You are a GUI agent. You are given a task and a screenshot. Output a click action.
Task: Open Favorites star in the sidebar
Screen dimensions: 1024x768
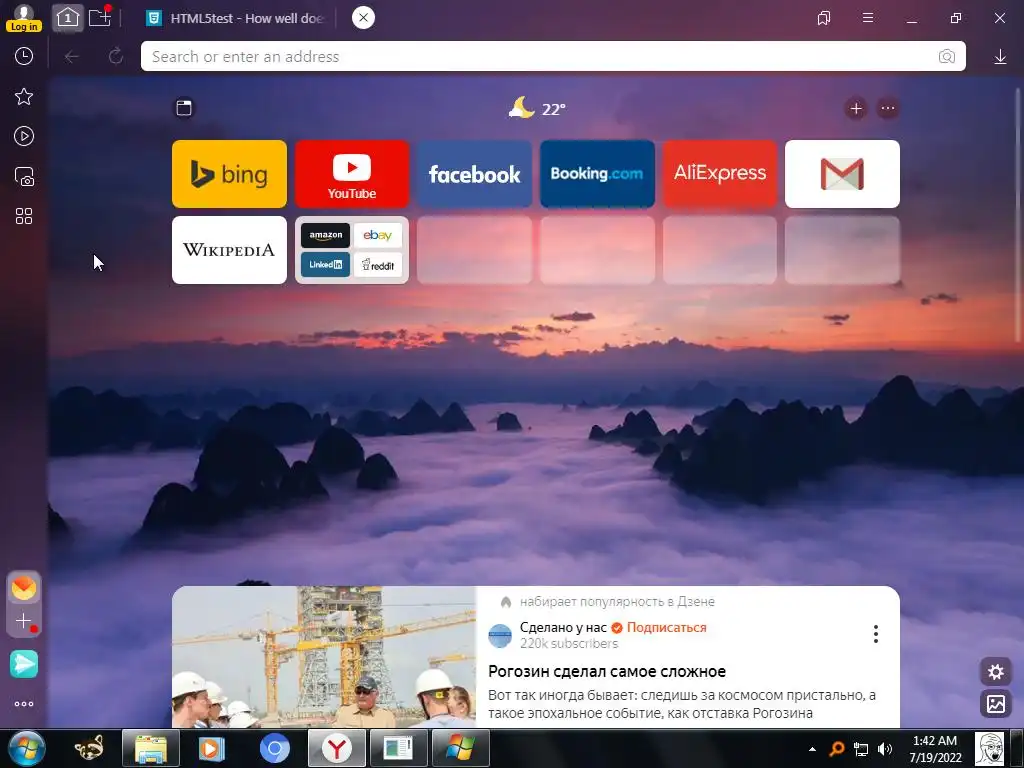tap(24, 97)
